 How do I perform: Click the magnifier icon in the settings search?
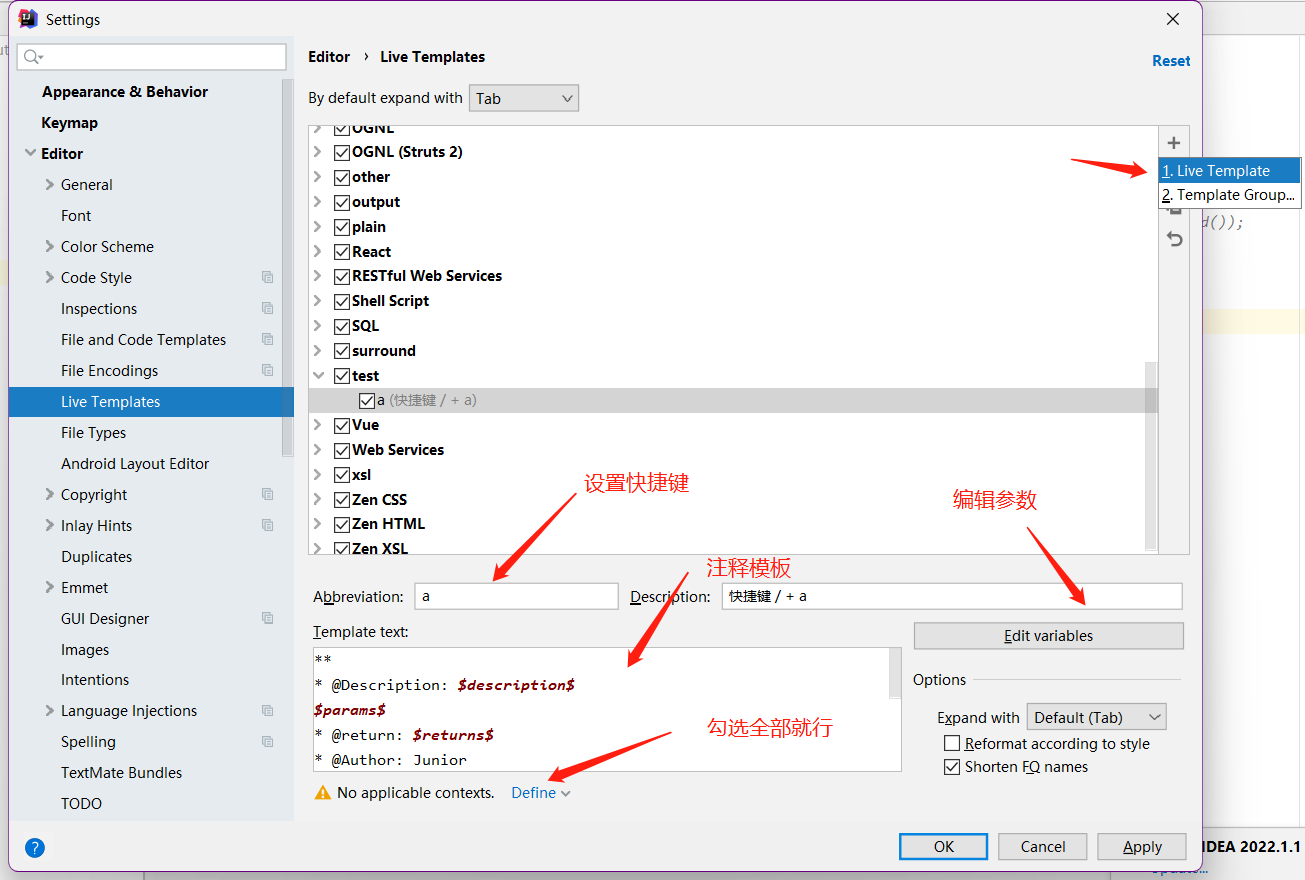click(32, 57)
